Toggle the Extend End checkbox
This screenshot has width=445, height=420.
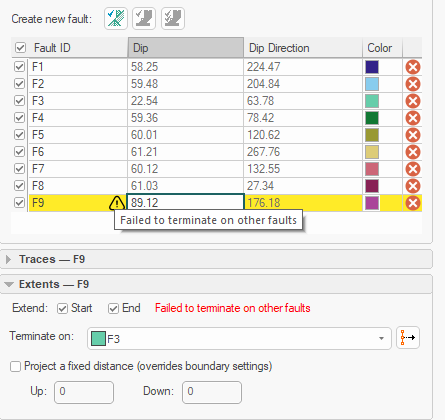[113, 308]
